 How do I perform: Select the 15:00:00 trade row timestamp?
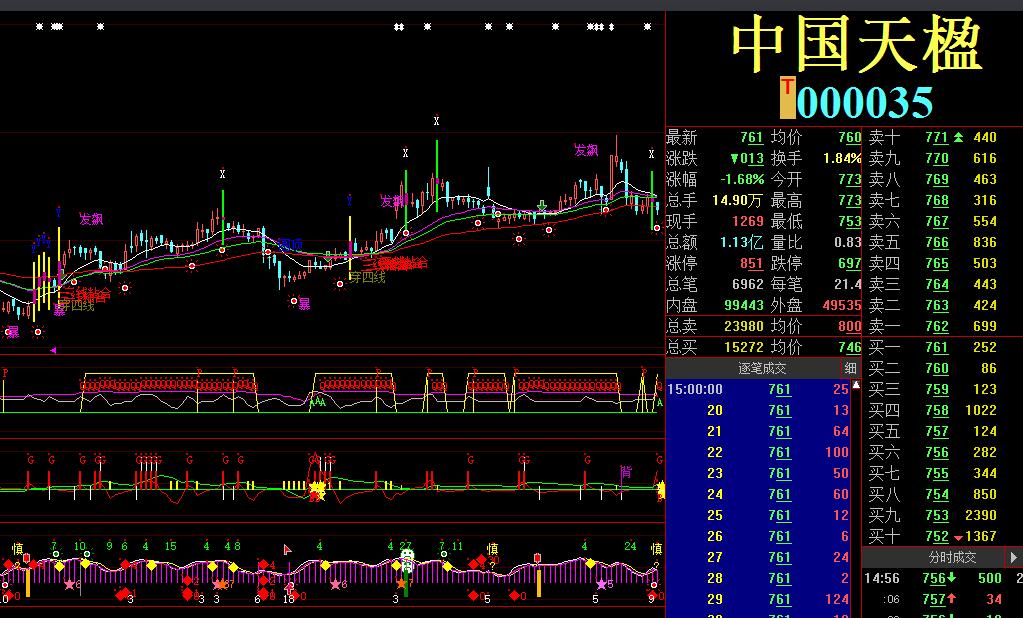[695, 390]
